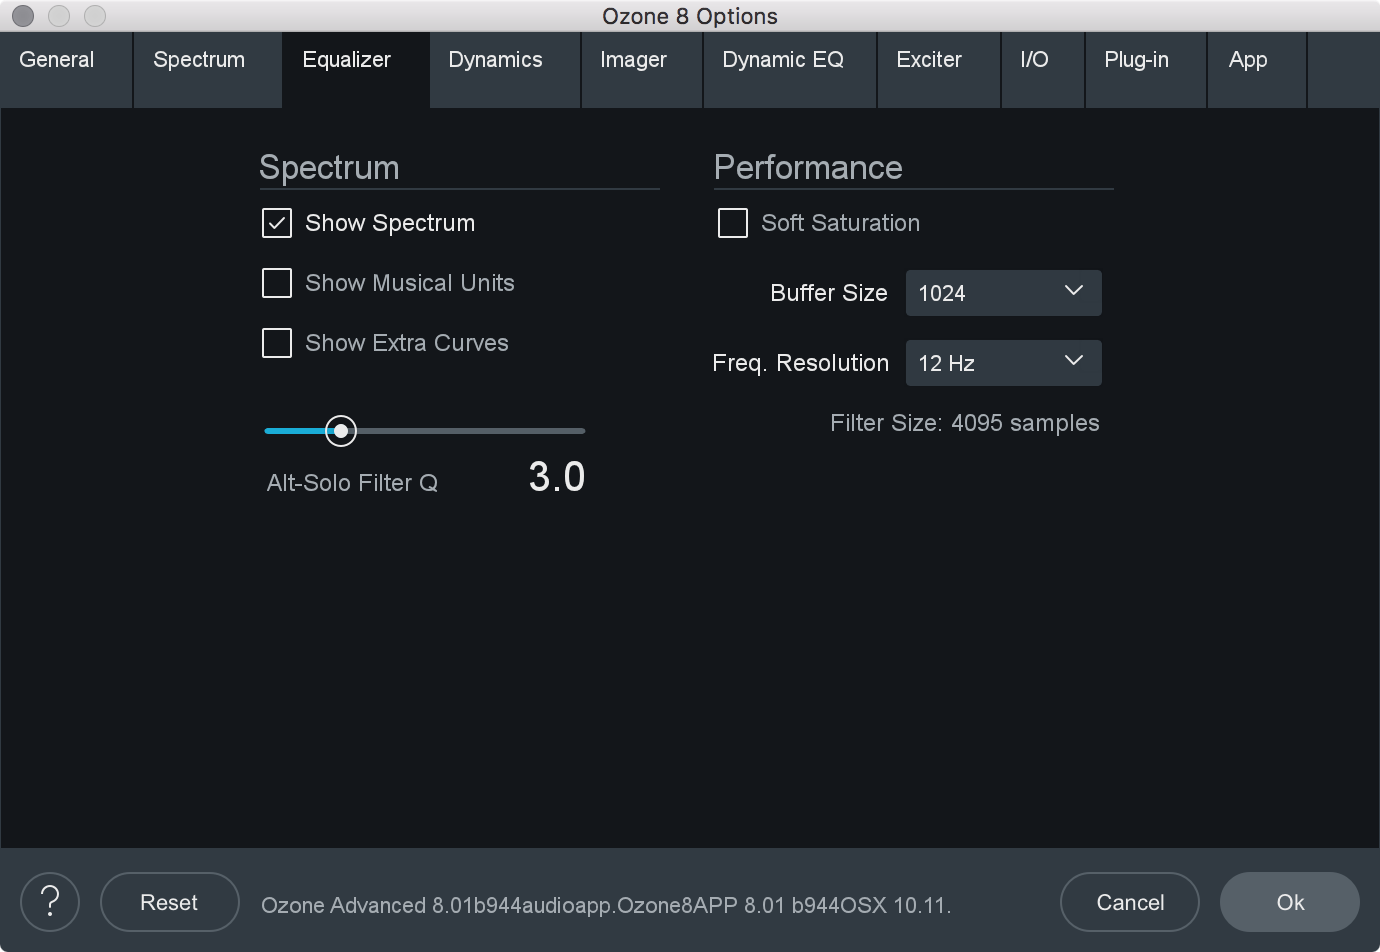Switch to the General tab
The height and width of the screenshot is (952, 1380).
pyautogui.click(x=66, y=69)
